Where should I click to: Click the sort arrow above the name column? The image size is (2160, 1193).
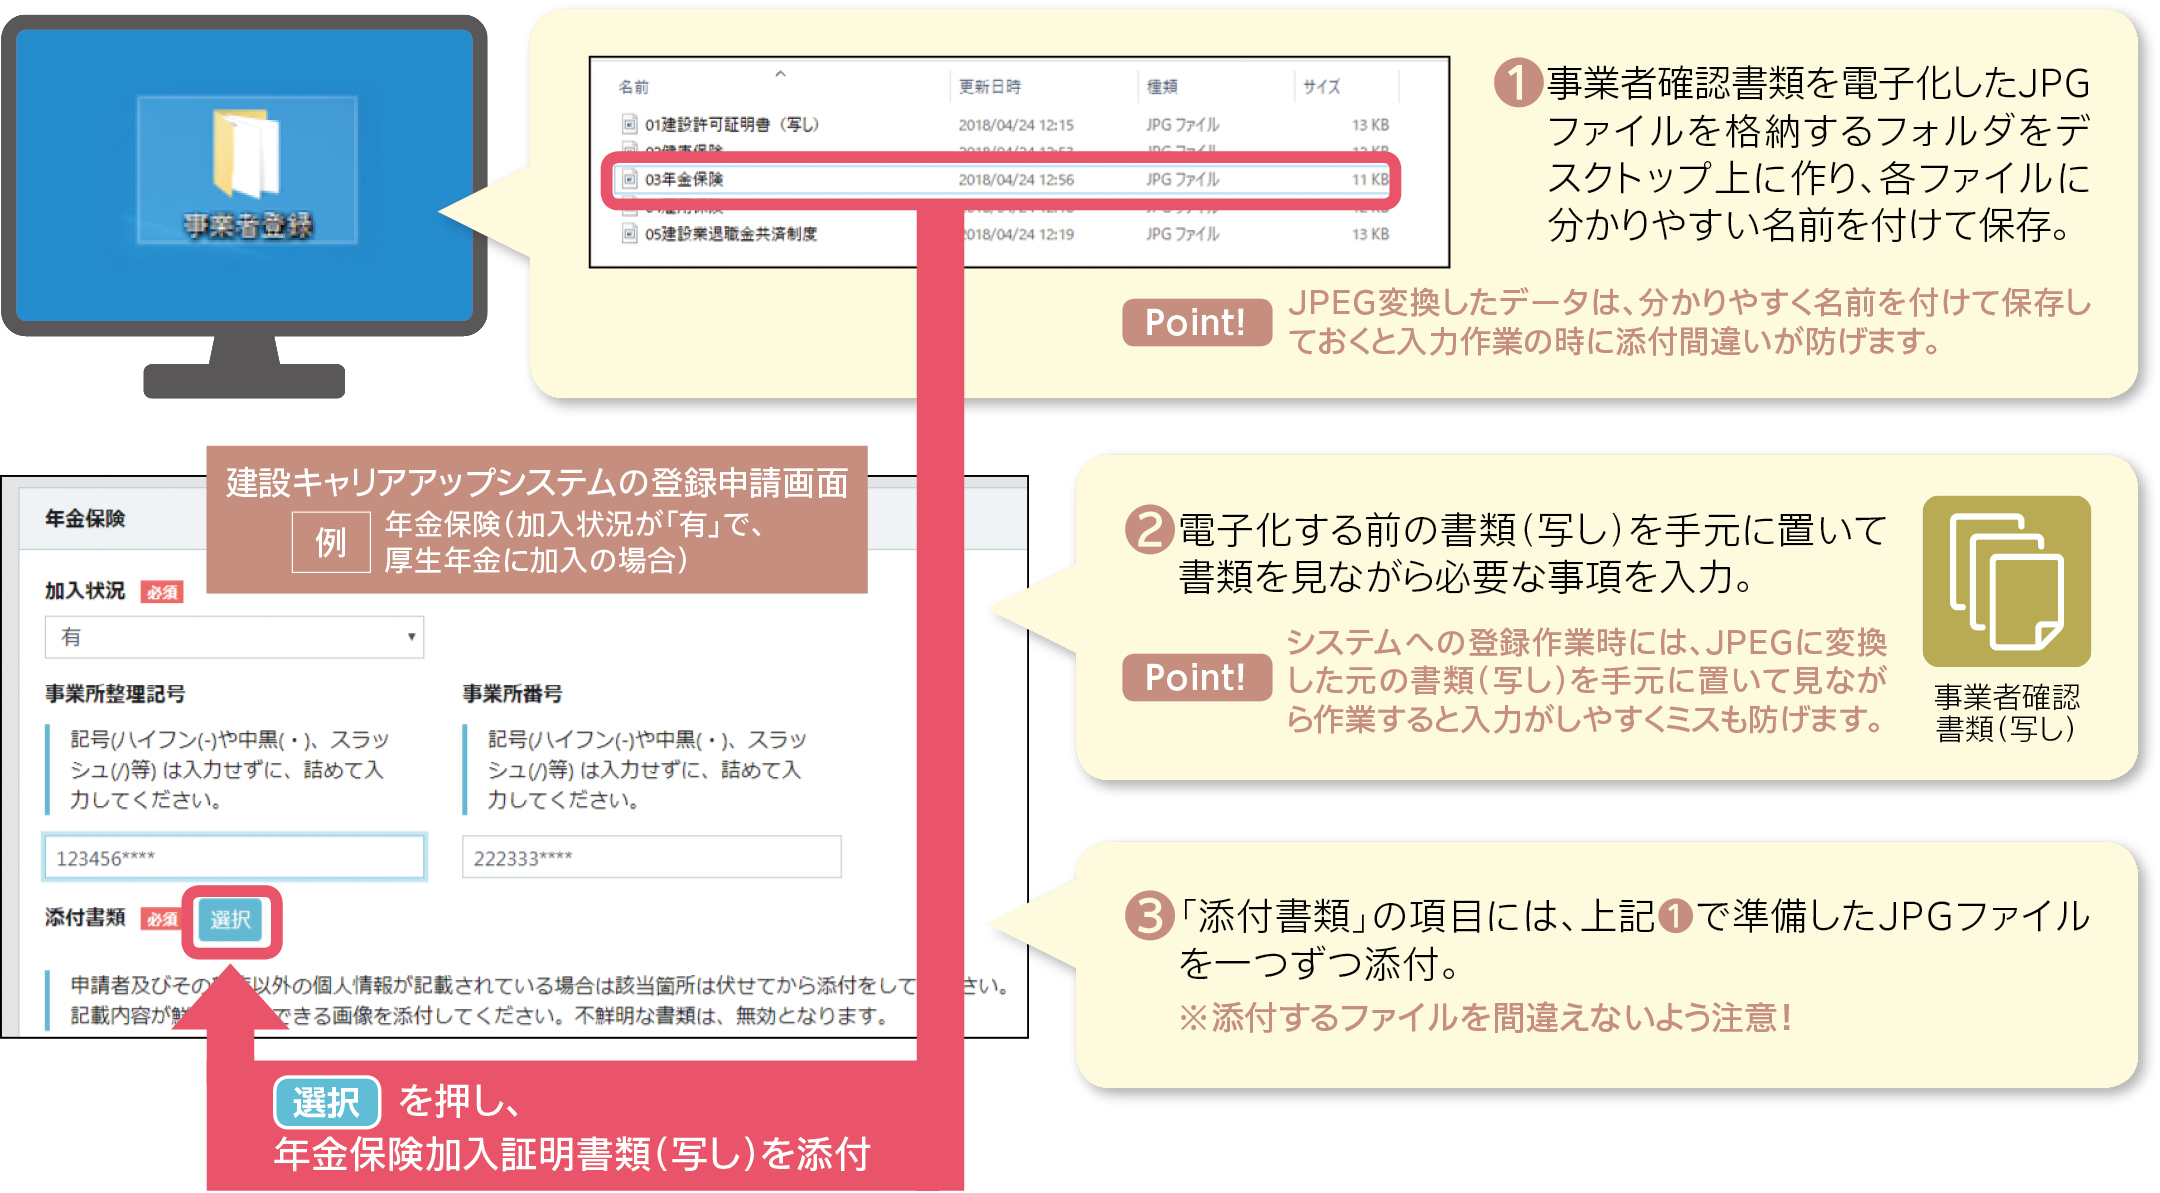(781, 73)
